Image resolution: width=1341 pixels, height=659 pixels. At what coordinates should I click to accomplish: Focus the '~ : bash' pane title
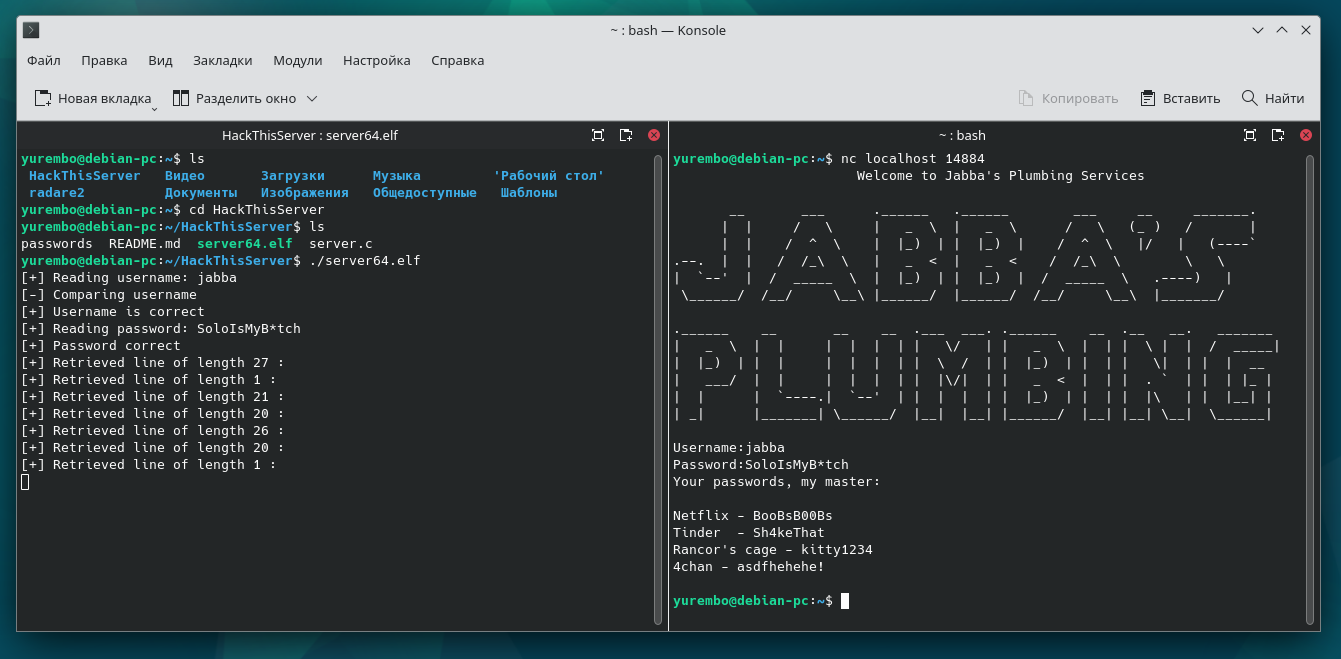[x=962, y=135]
